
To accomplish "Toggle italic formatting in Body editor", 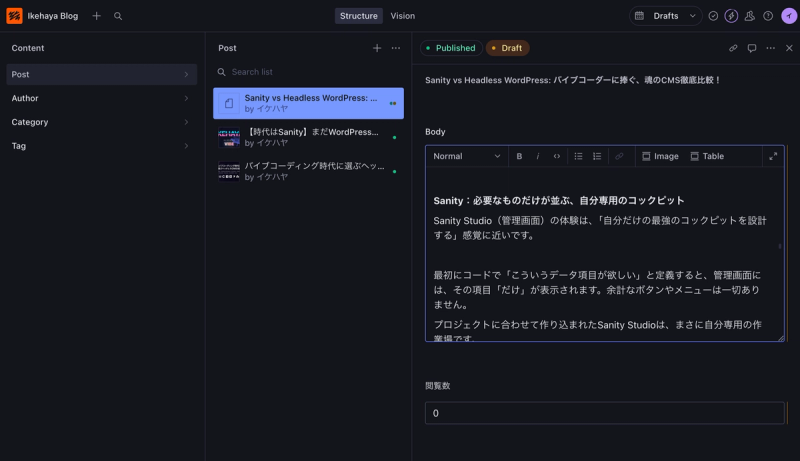I will (538, 156).
